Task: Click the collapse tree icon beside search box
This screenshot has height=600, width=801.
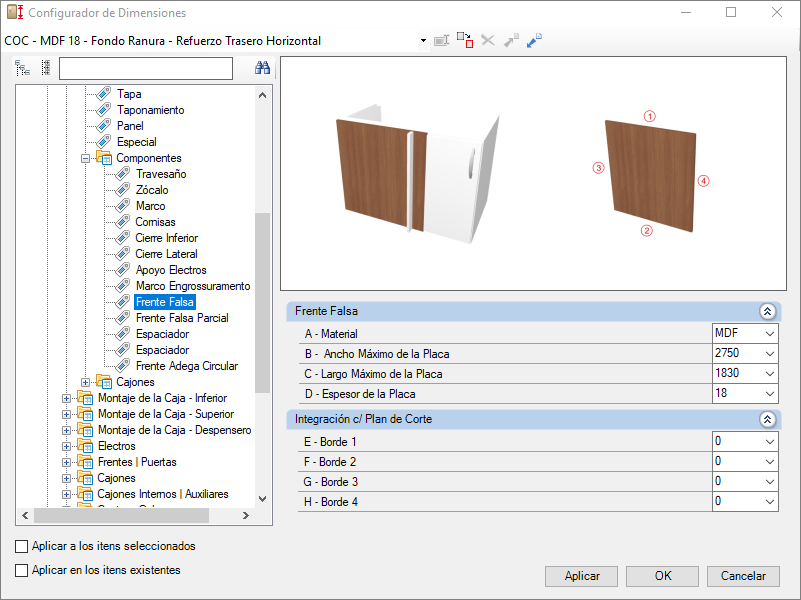Action: (46, 68)
